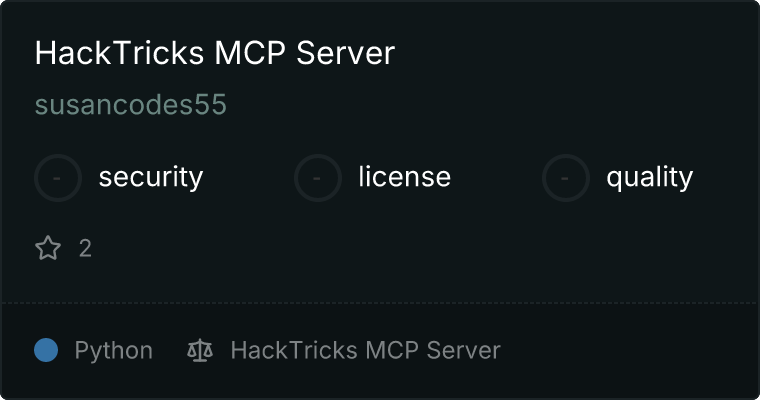Image resolution: width=760 pixels, height=400 pixels.
Task: Click the dashed divider above the footer
Action: point(380,303)
